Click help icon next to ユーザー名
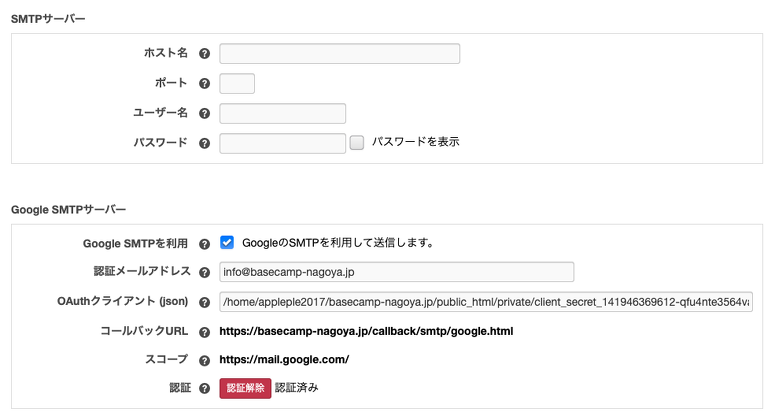This screenshot has height=420, width=775. [205, 114]
